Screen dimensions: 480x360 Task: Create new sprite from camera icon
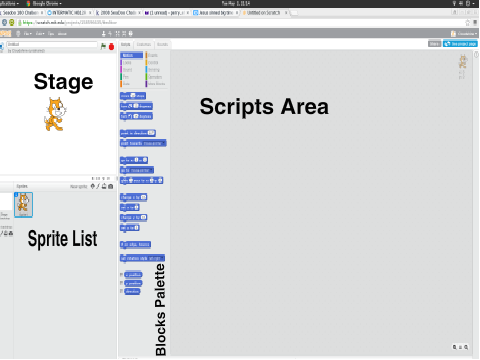[111, 186]
